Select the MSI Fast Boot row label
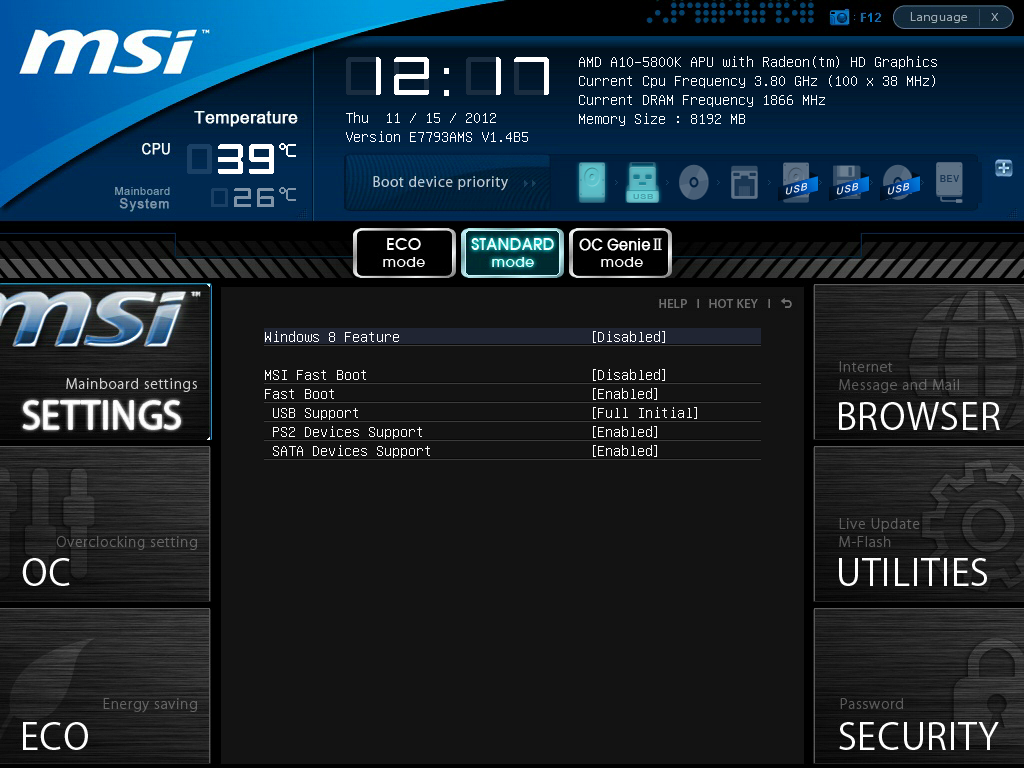This screenshot has width=1024, height=768. (x=315, y=375)
